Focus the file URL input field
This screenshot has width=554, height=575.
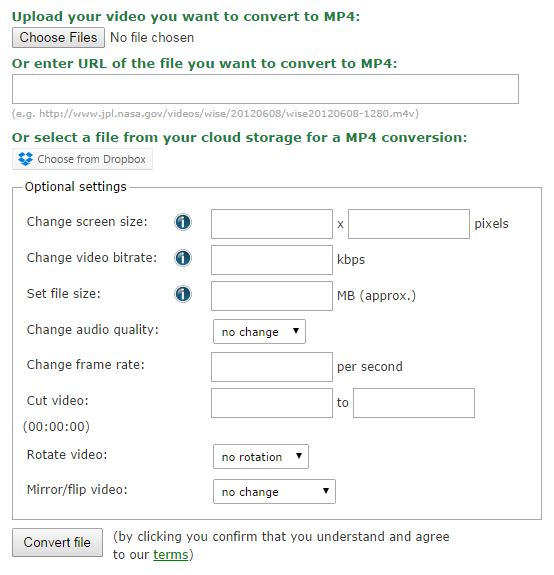point(265,89)
